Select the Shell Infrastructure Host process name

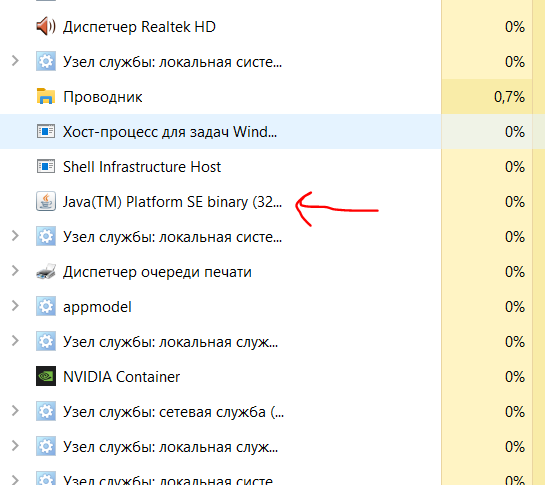coord(142,167)
